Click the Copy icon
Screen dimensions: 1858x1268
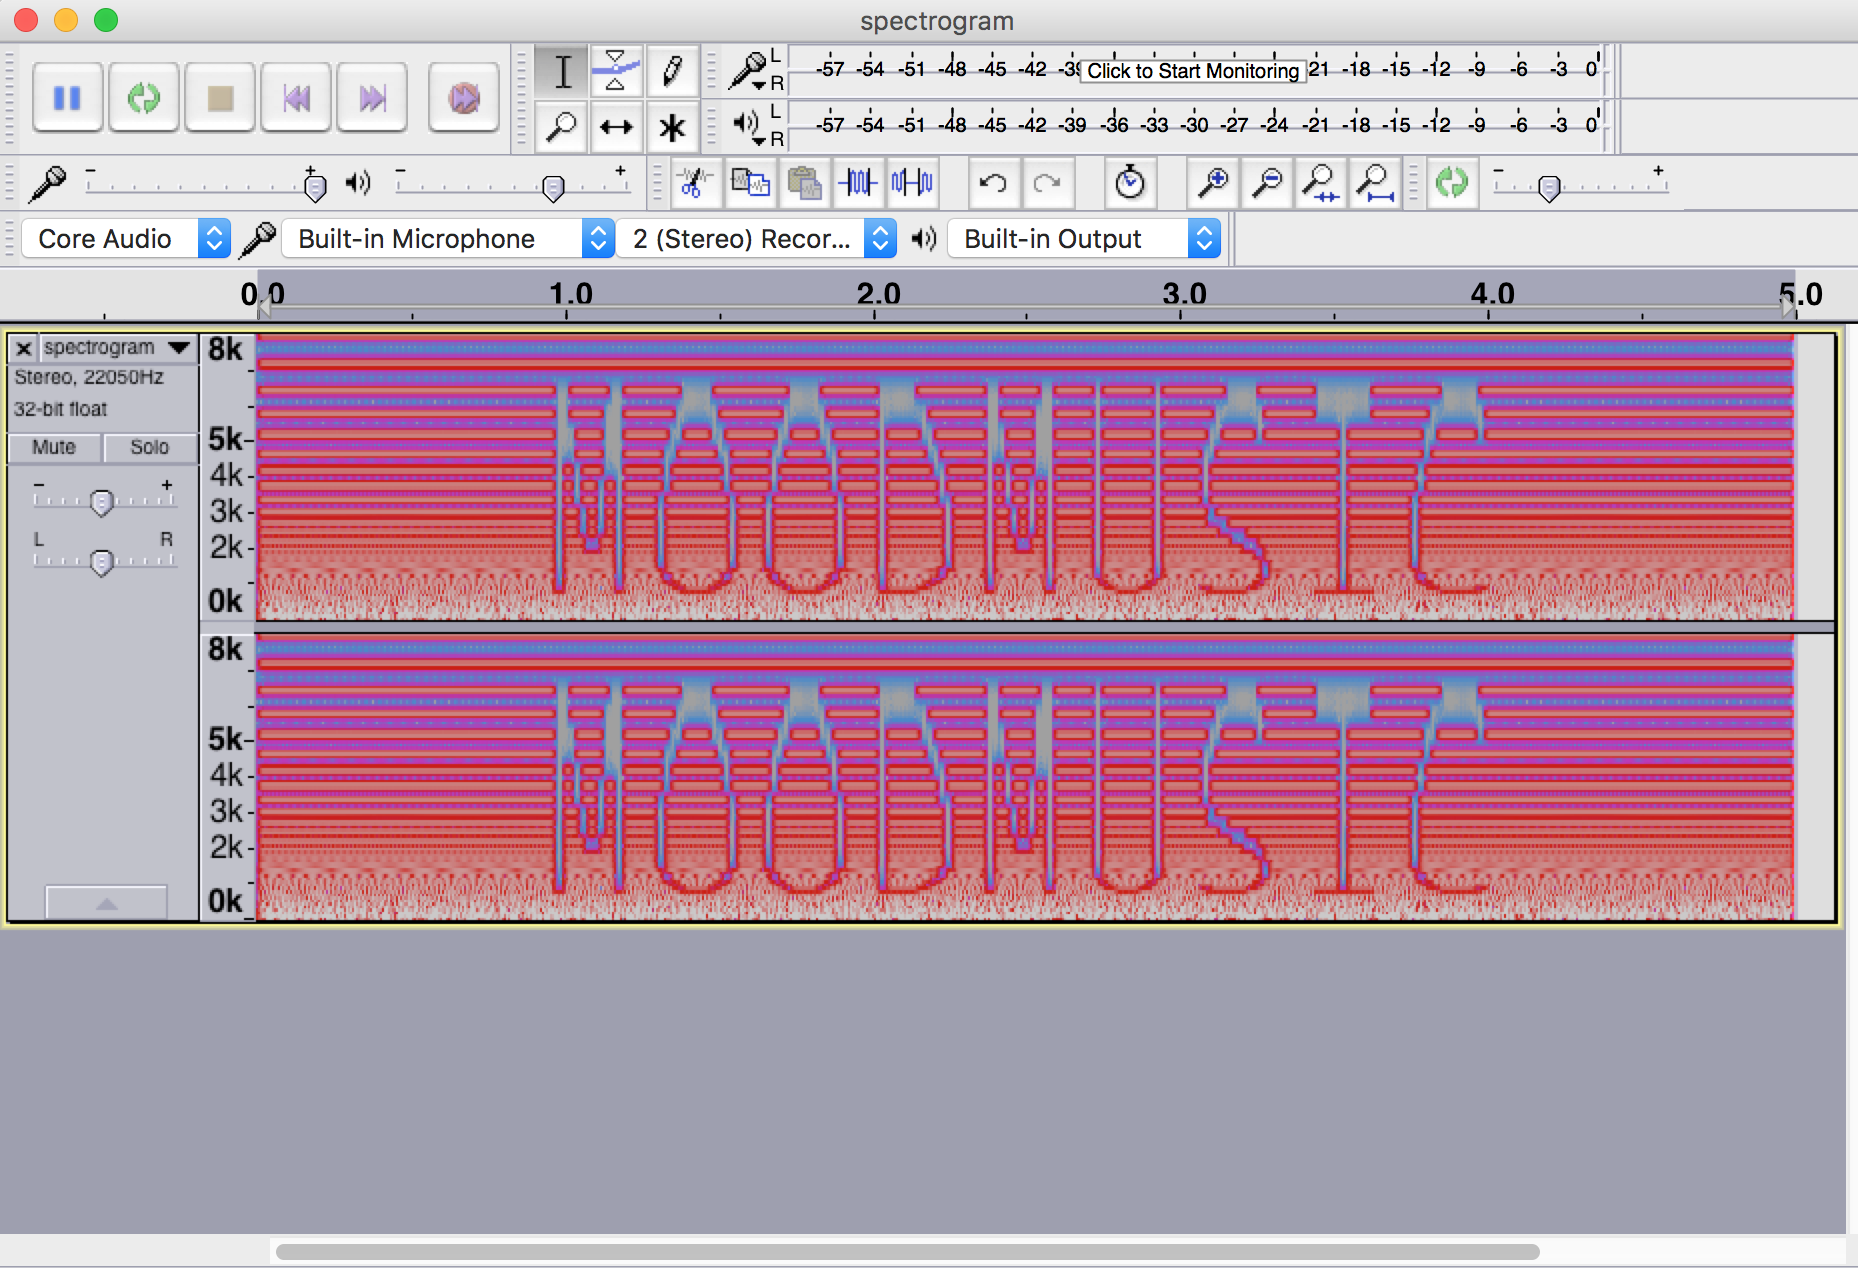750,183
